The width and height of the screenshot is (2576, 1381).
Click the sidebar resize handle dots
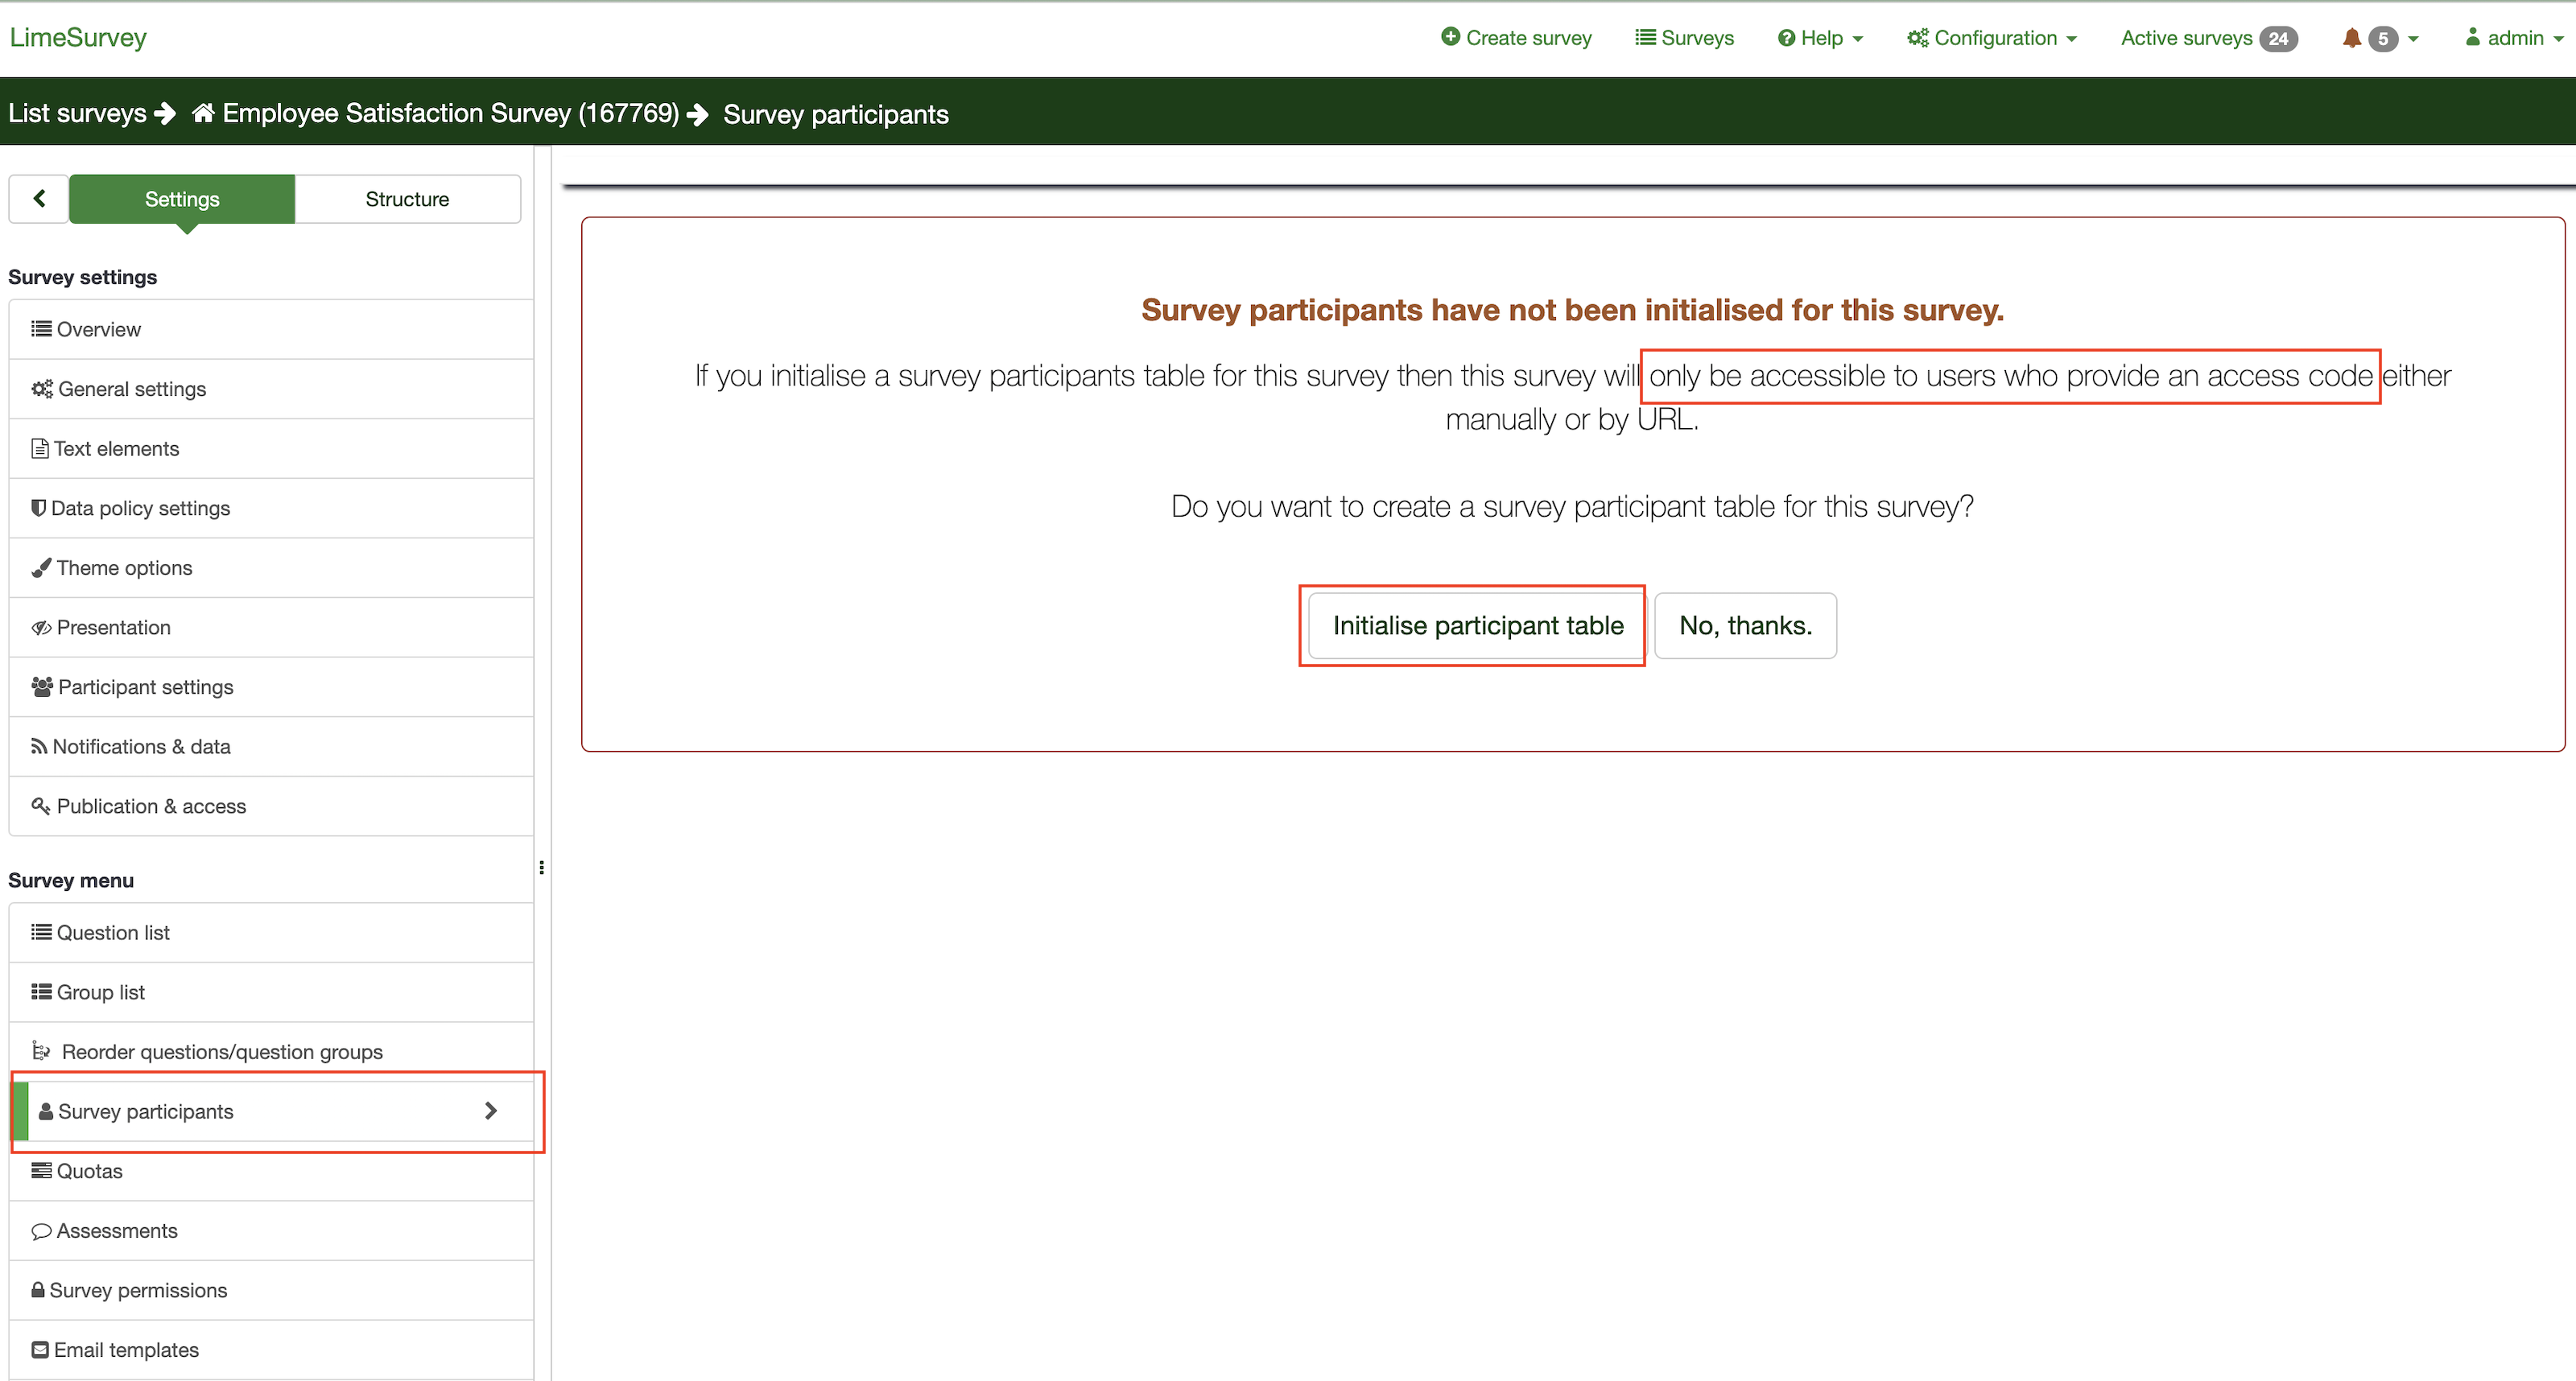click(x=541, y=867)
